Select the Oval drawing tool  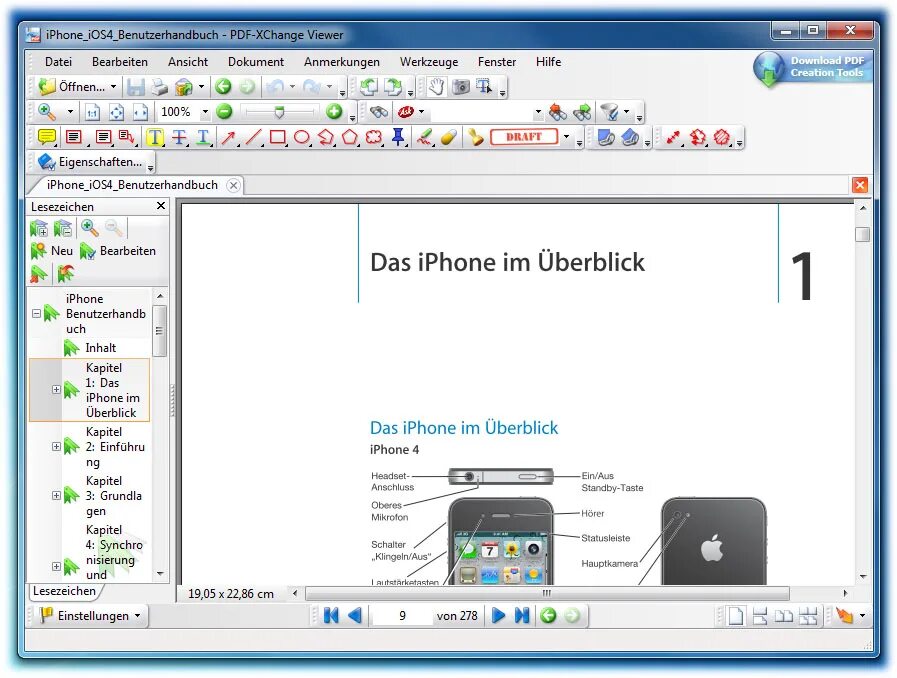pyautogui.click(x=301, y=137)
